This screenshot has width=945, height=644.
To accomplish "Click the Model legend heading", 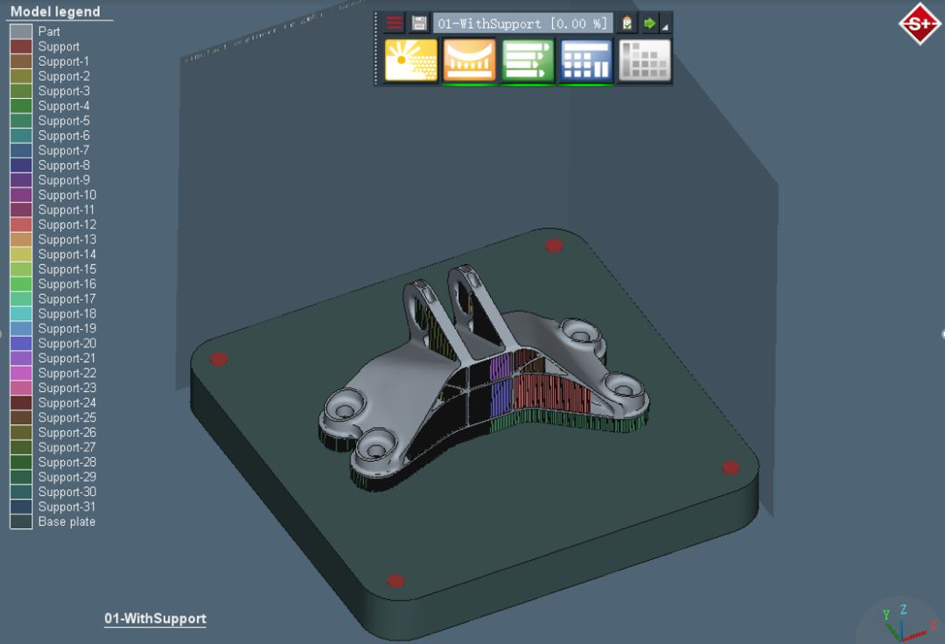I will click(x=55, y=11).
